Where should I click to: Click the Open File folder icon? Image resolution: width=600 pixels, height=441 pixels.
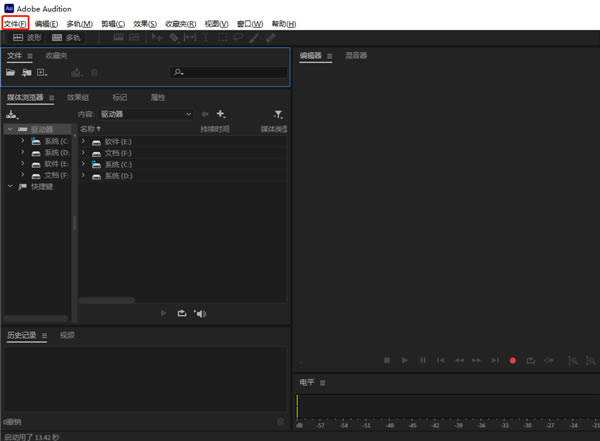[x=11, y=73]
